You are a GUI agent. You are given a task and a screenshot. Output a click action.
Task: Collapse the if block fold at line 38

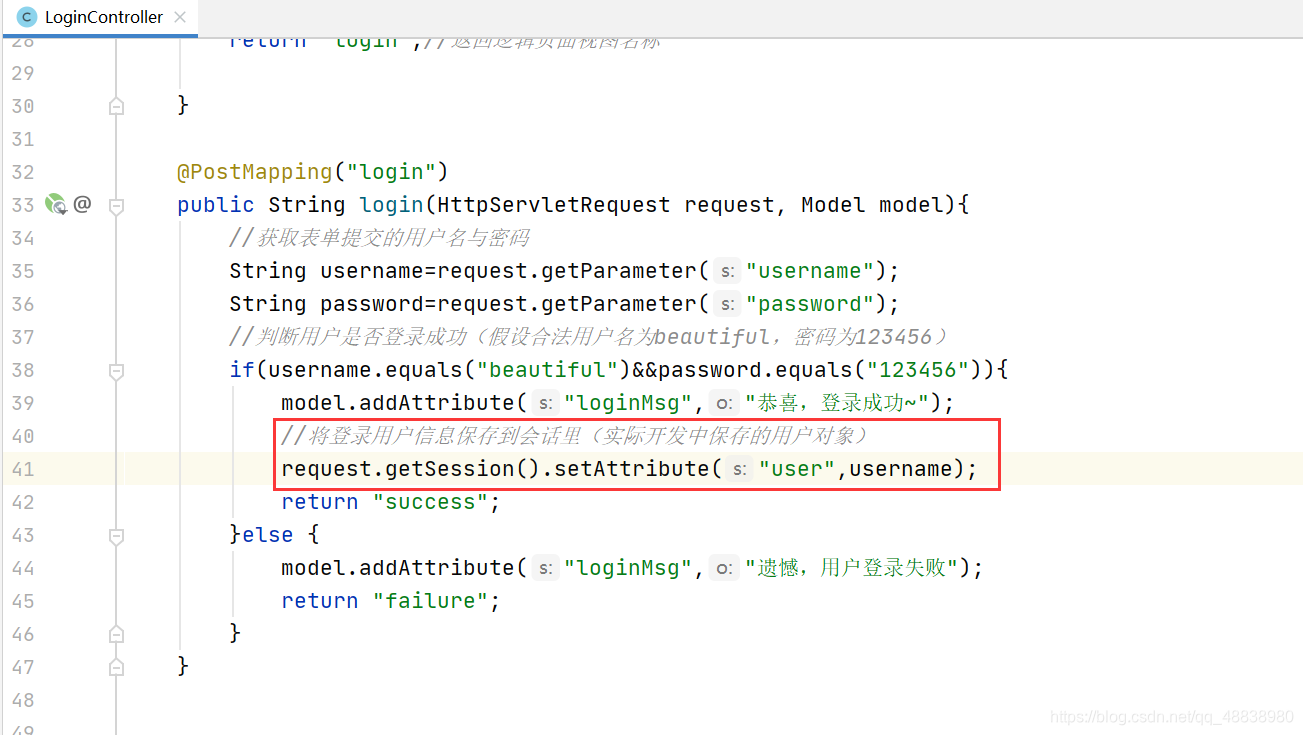116,370
